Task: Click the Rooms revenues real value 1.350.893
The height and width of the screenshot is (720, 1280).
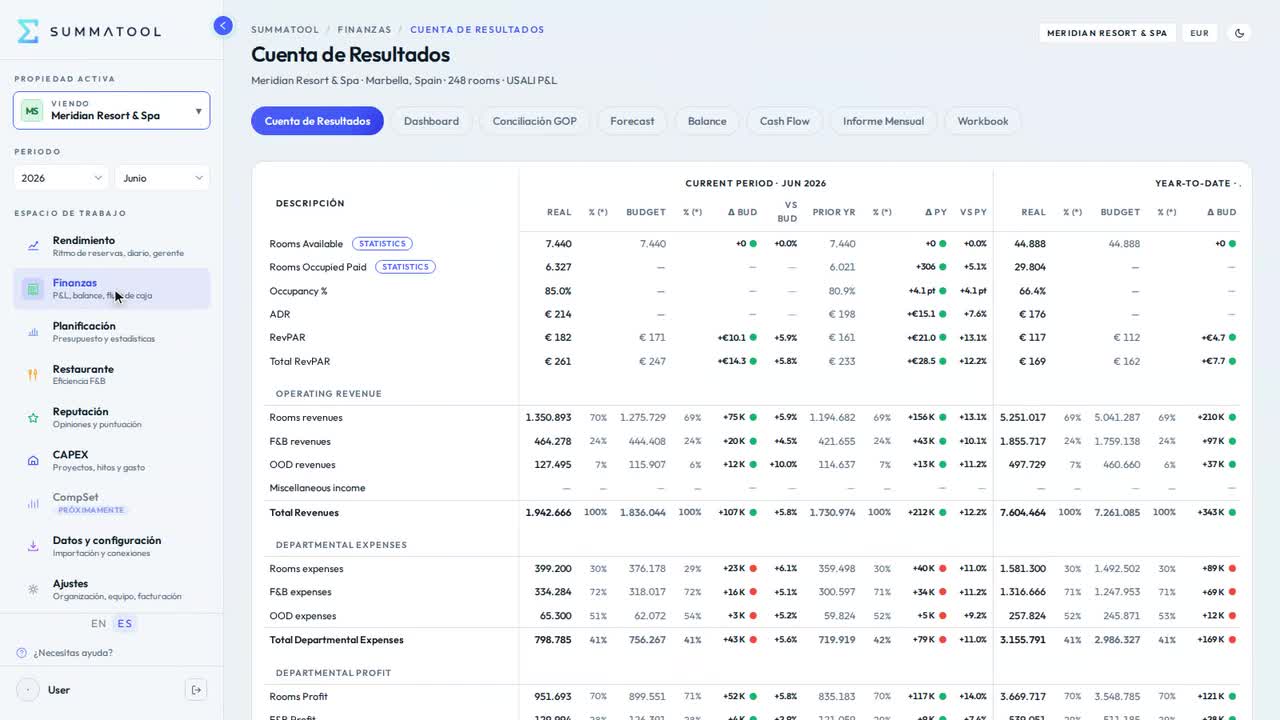Action: click(548, 418)
